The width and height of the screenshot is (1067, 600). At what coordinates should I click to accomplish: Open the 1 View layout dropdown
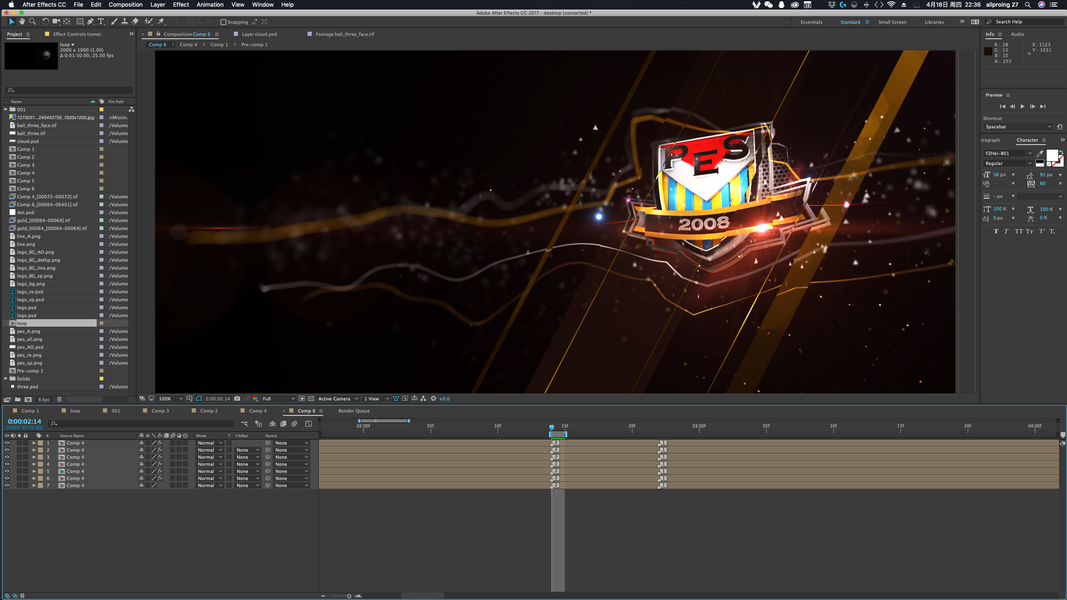[376, 399]
